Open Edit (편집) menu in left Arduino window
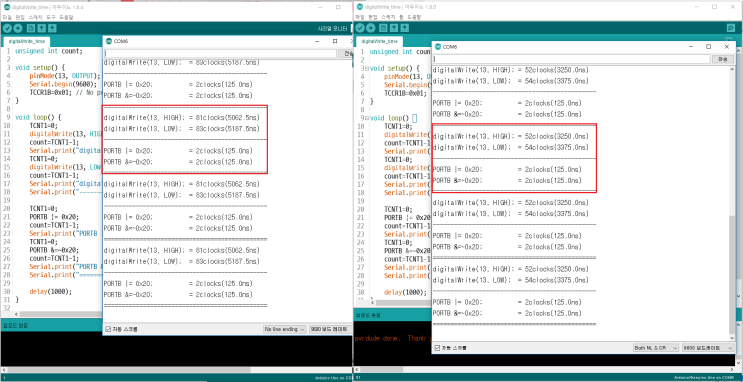The height and width of the screenshot is (382, 743). (19, 17)
